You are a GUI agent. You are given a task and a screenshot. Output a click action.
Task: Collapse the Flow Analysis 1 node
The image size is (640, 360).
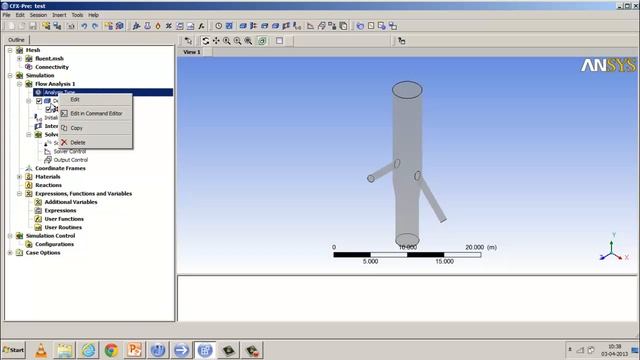[x=19, y=84]
